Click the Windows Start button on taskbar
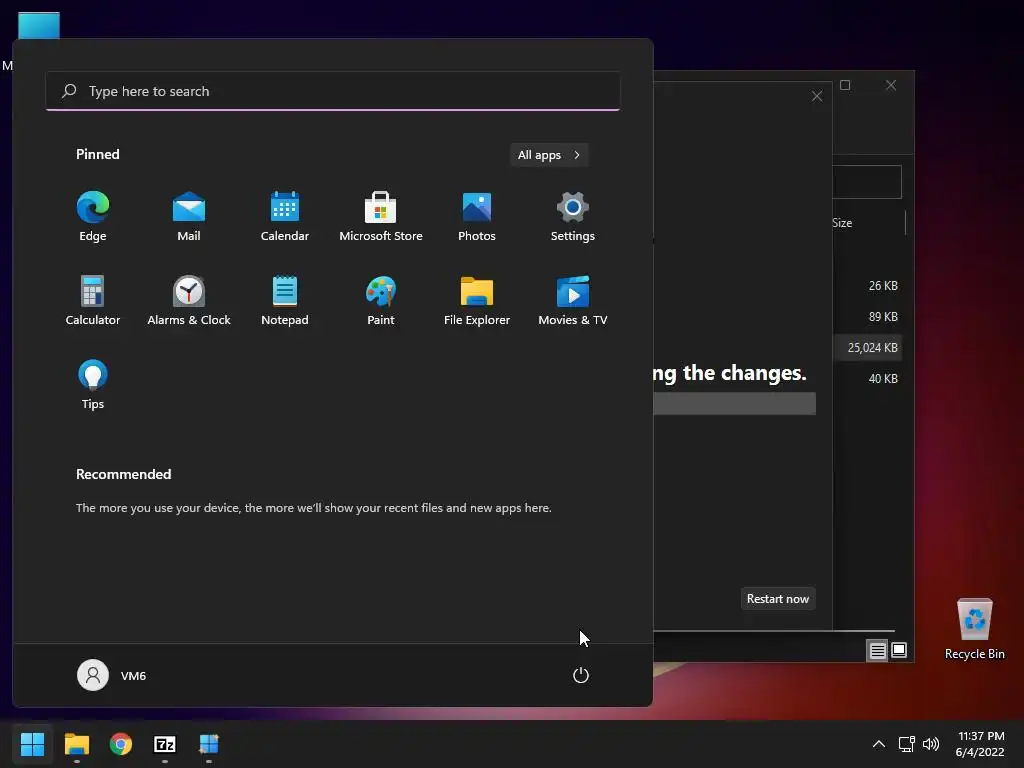This screenshot has width=1024, height=768. point(32,744)
